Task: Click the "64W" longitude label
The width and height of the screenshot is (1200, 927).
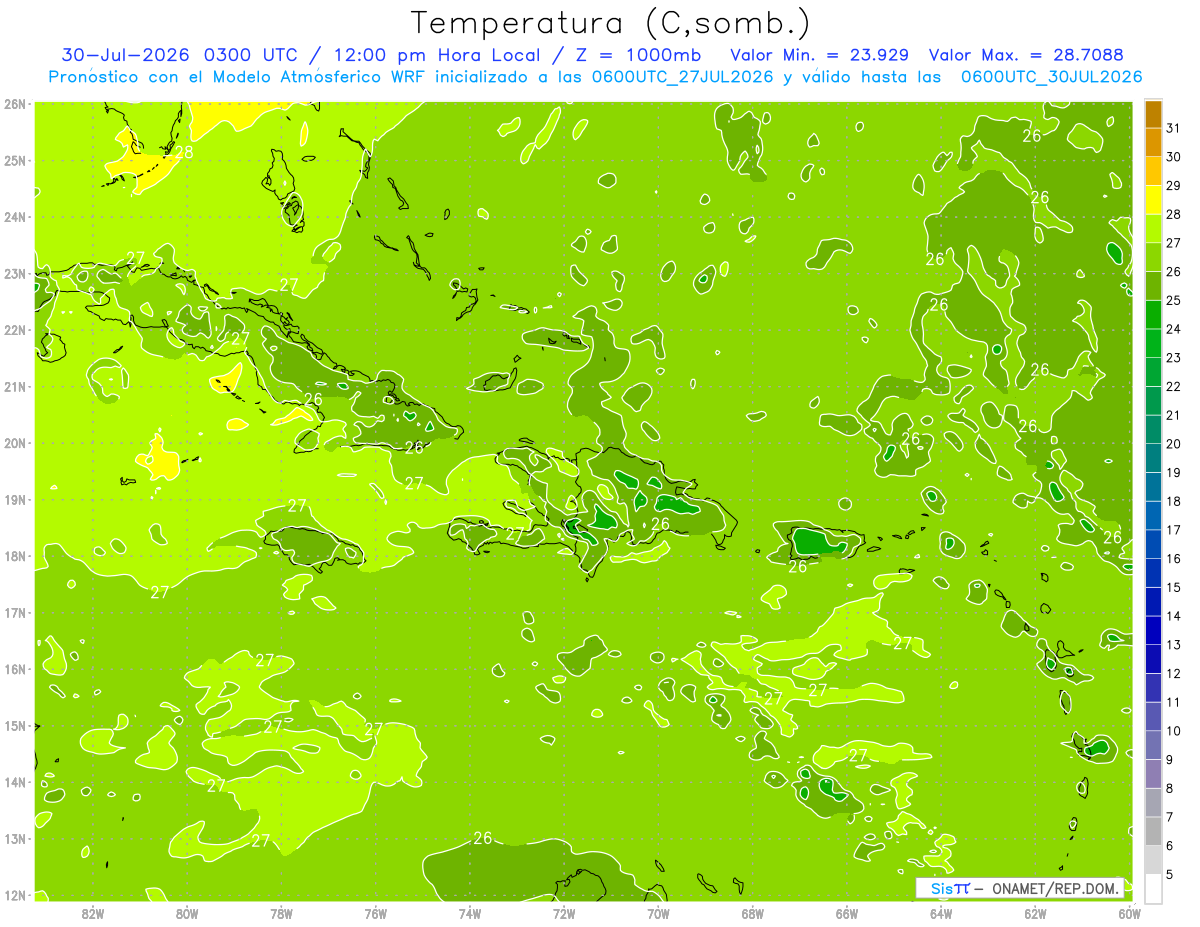Action: (940, 913)
